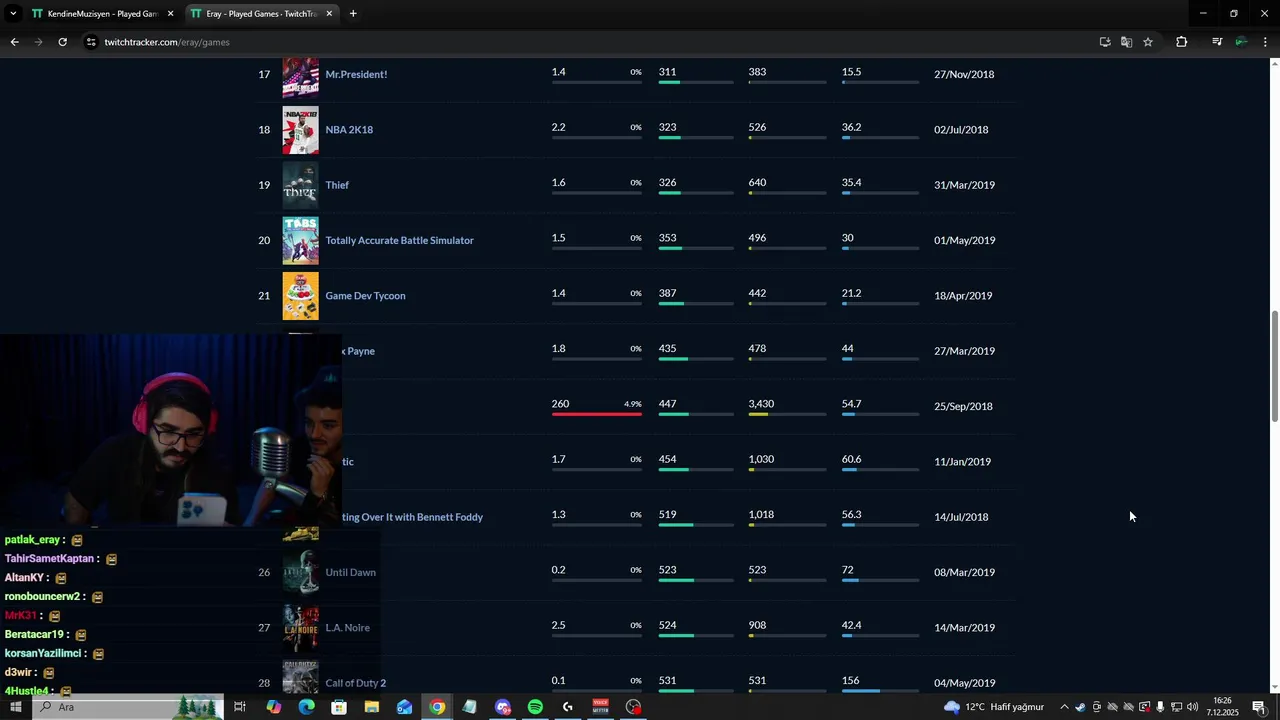
Task: Click Thief cover thumbnail
Action: click(x=300, y=185)
